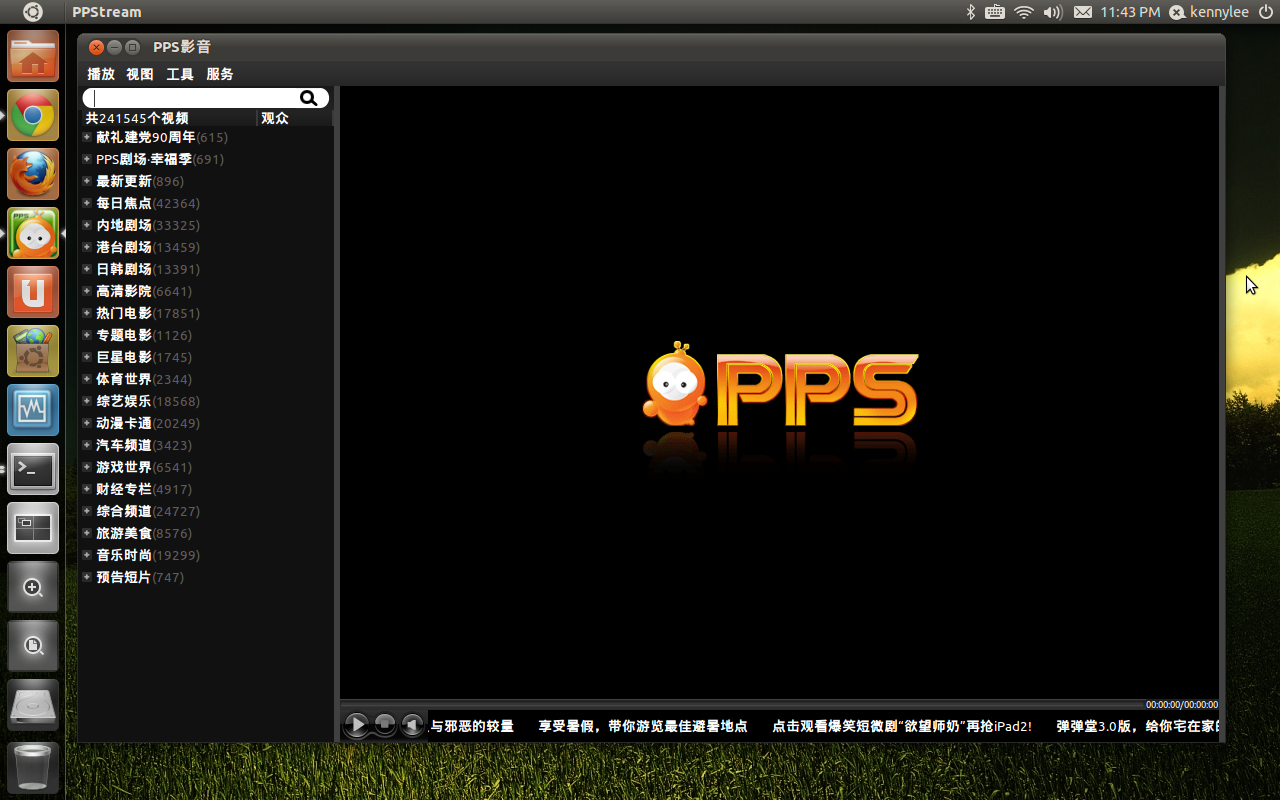Viewport: 1280px width, 800px height.
Task: Click the PPS app icon in launcher
Action: [33, 233]
